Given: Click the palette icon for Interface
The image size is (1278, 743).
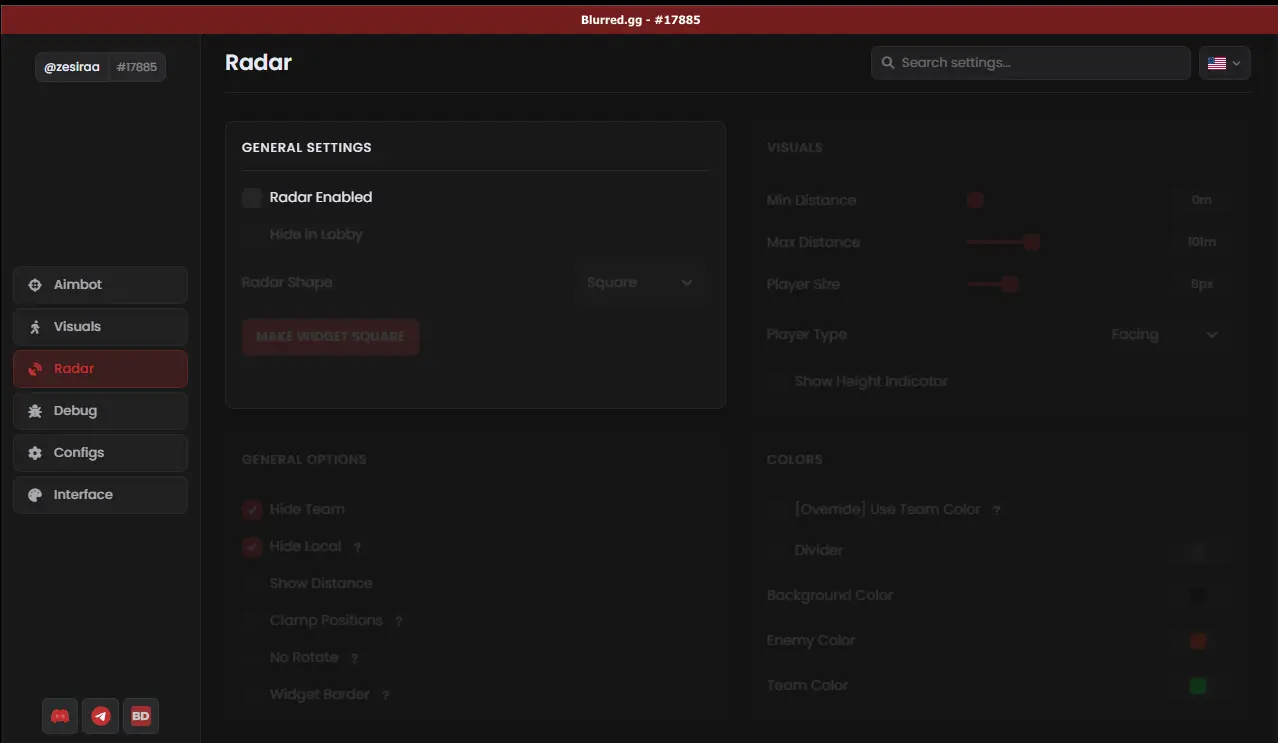Looking at the screenshot, I should pos(35,495).
